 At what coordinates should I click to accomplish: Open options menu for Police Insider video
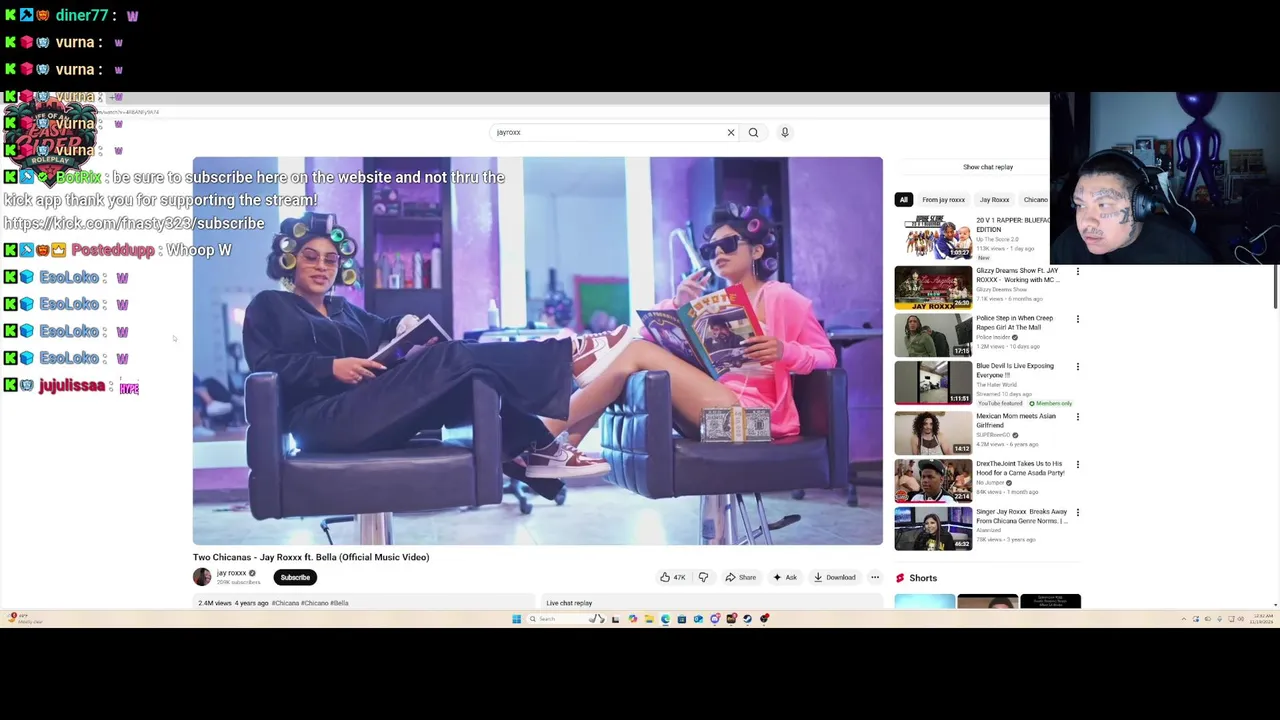tap(1077, 319)
